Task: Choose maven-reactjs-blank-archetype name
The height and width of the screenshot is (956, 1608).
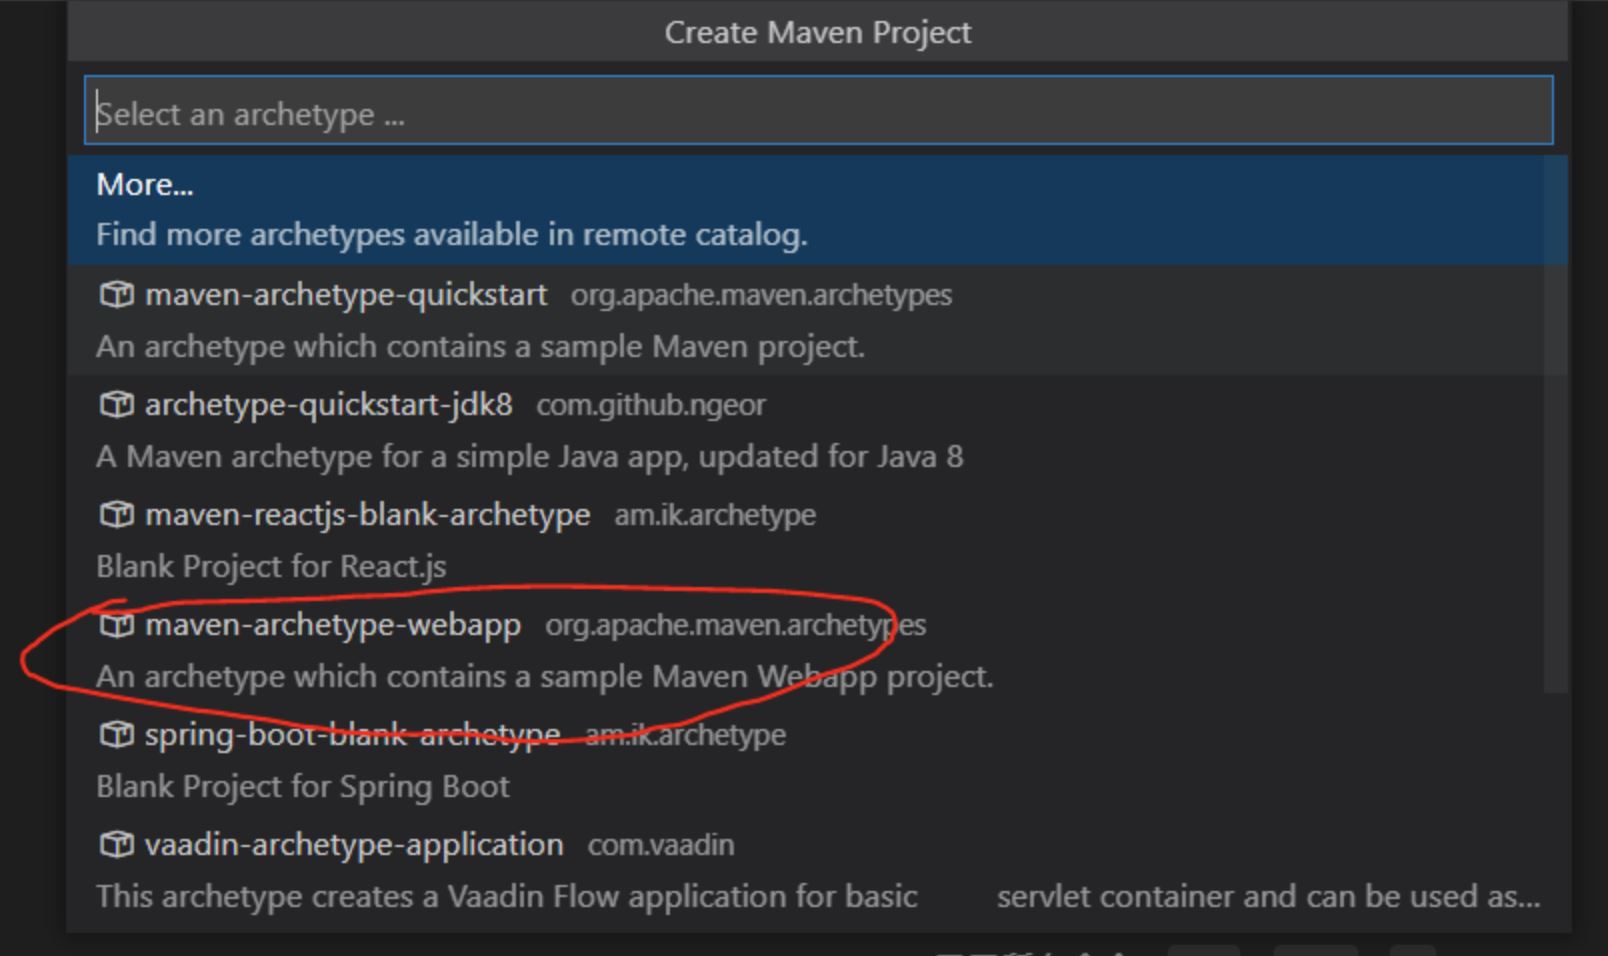Action: pyautogui.click(x=367, y=515)
